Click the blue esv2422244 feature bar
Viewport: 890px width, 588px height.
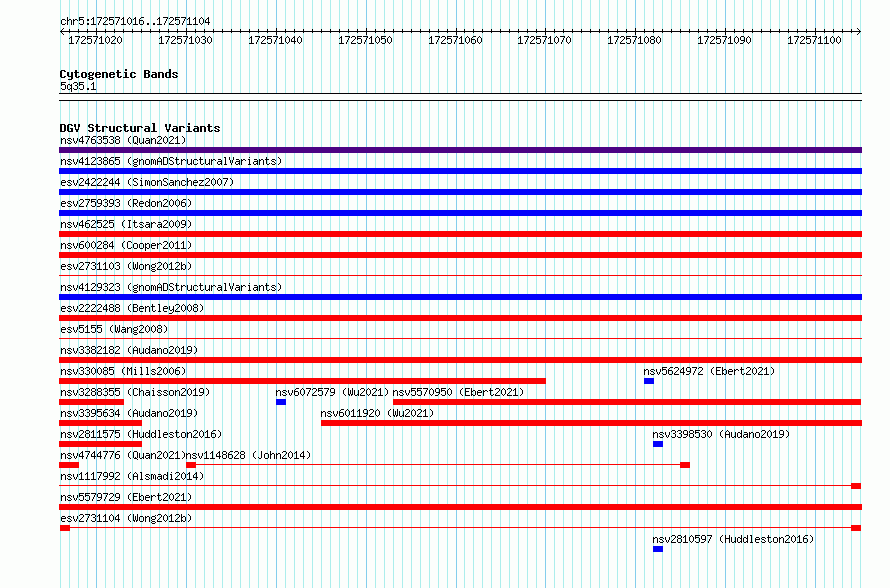(460, 192)
